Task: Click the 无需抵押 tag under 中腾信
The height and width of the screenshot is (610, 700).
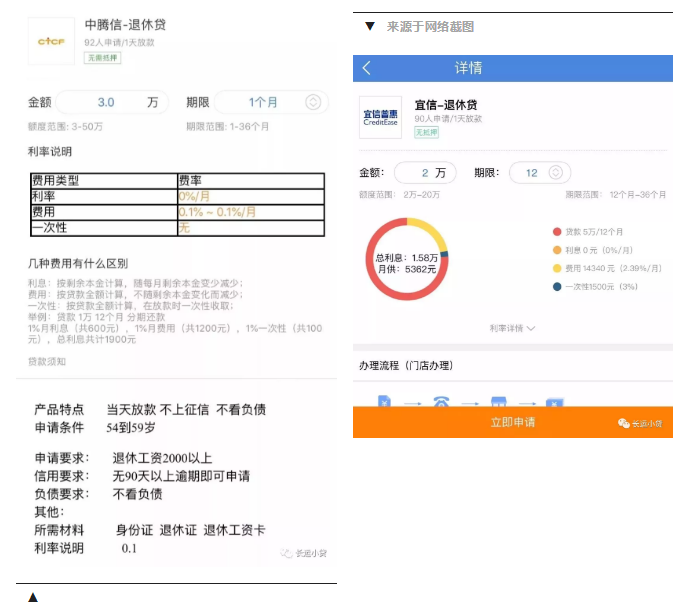Action: tap(102, 58)
